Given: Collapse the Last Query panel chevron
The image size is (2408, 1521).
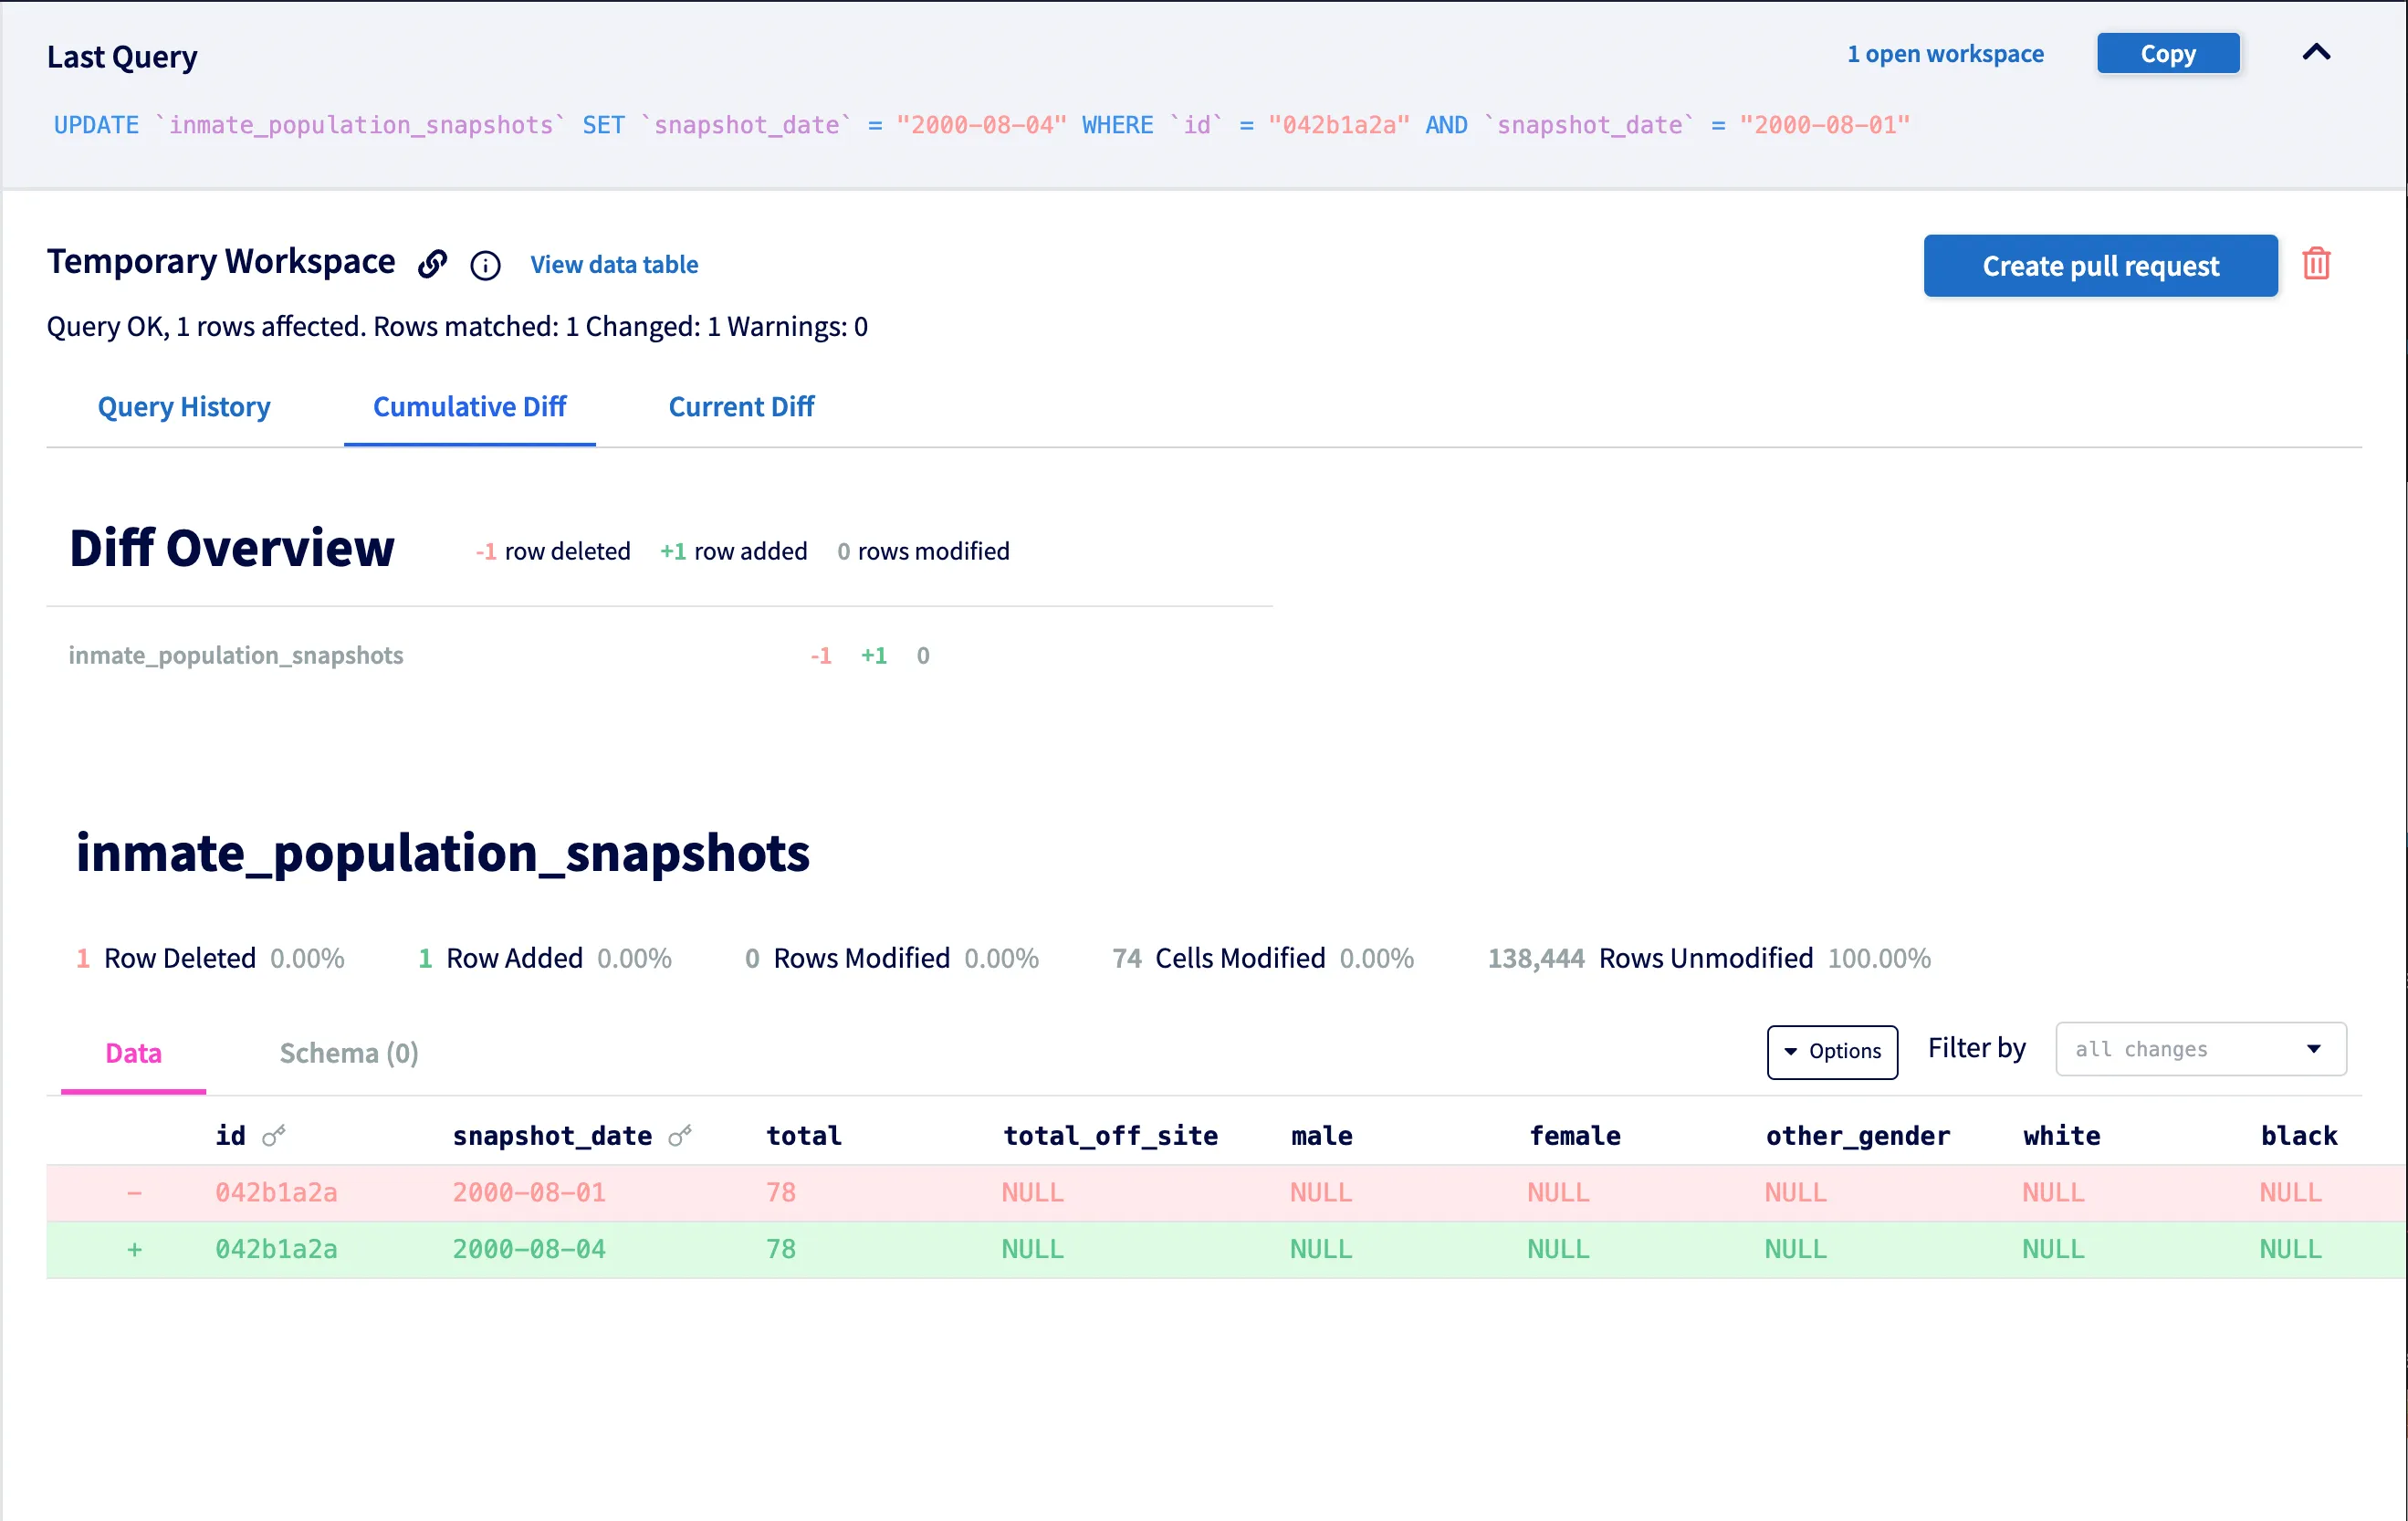Looking at the screenshot, I should 2316,53.
